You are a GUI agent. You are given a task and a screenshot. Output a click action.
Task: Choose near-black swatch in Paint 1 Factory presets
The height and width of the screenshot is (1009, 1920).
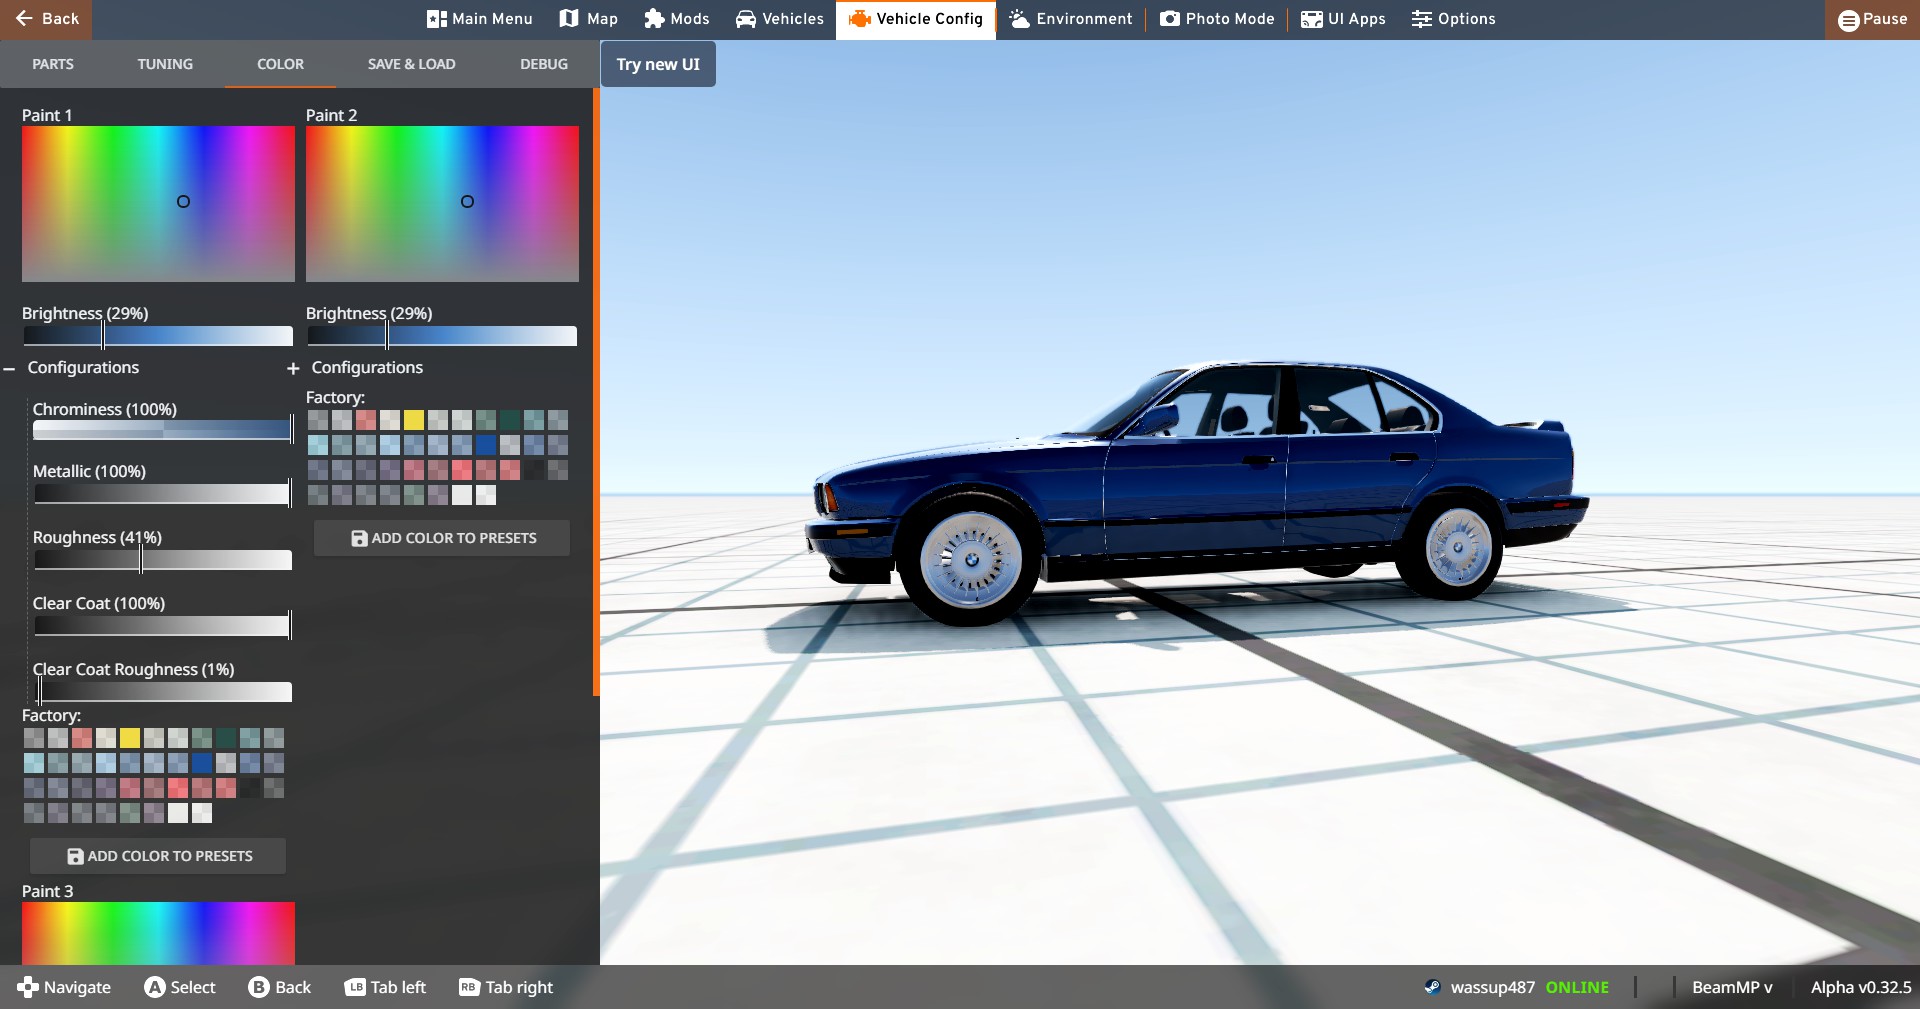point(250,788)
